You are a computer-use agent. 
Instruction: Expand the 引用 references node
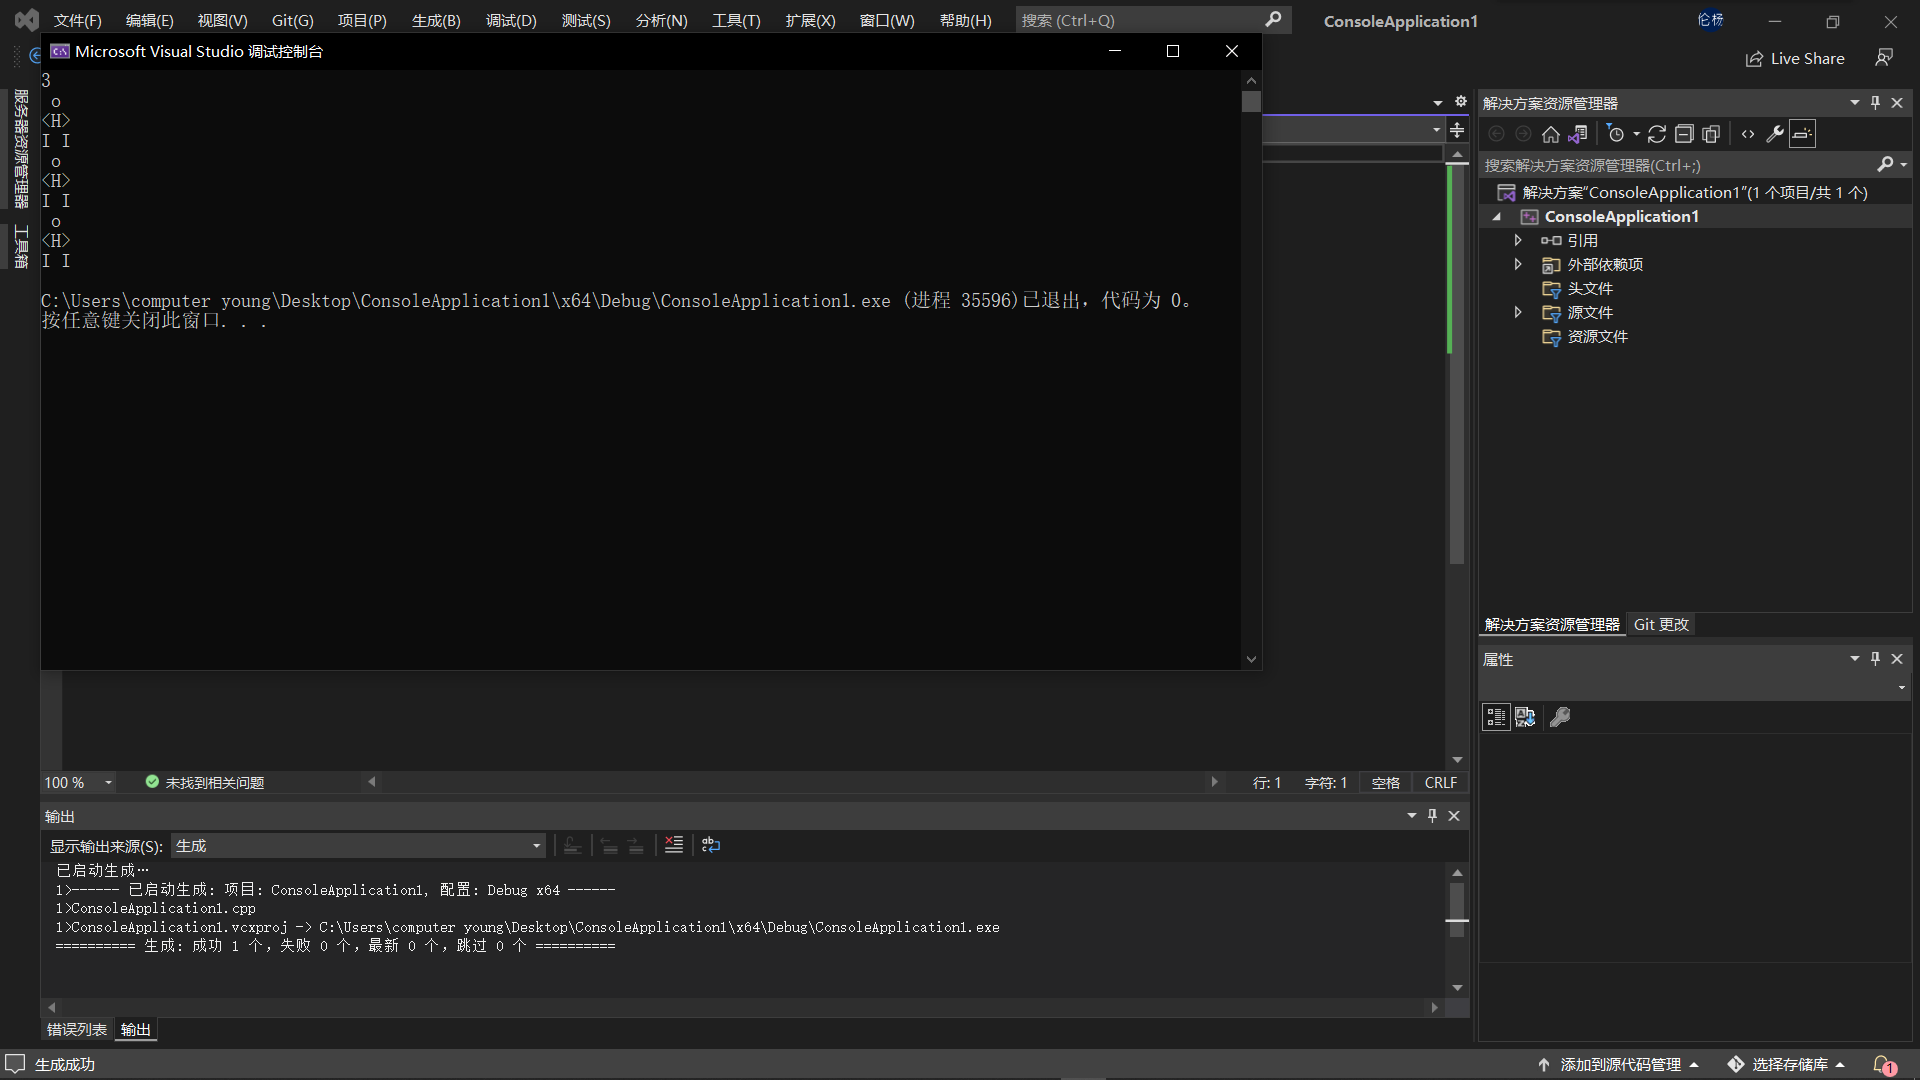click(1518, 241)
